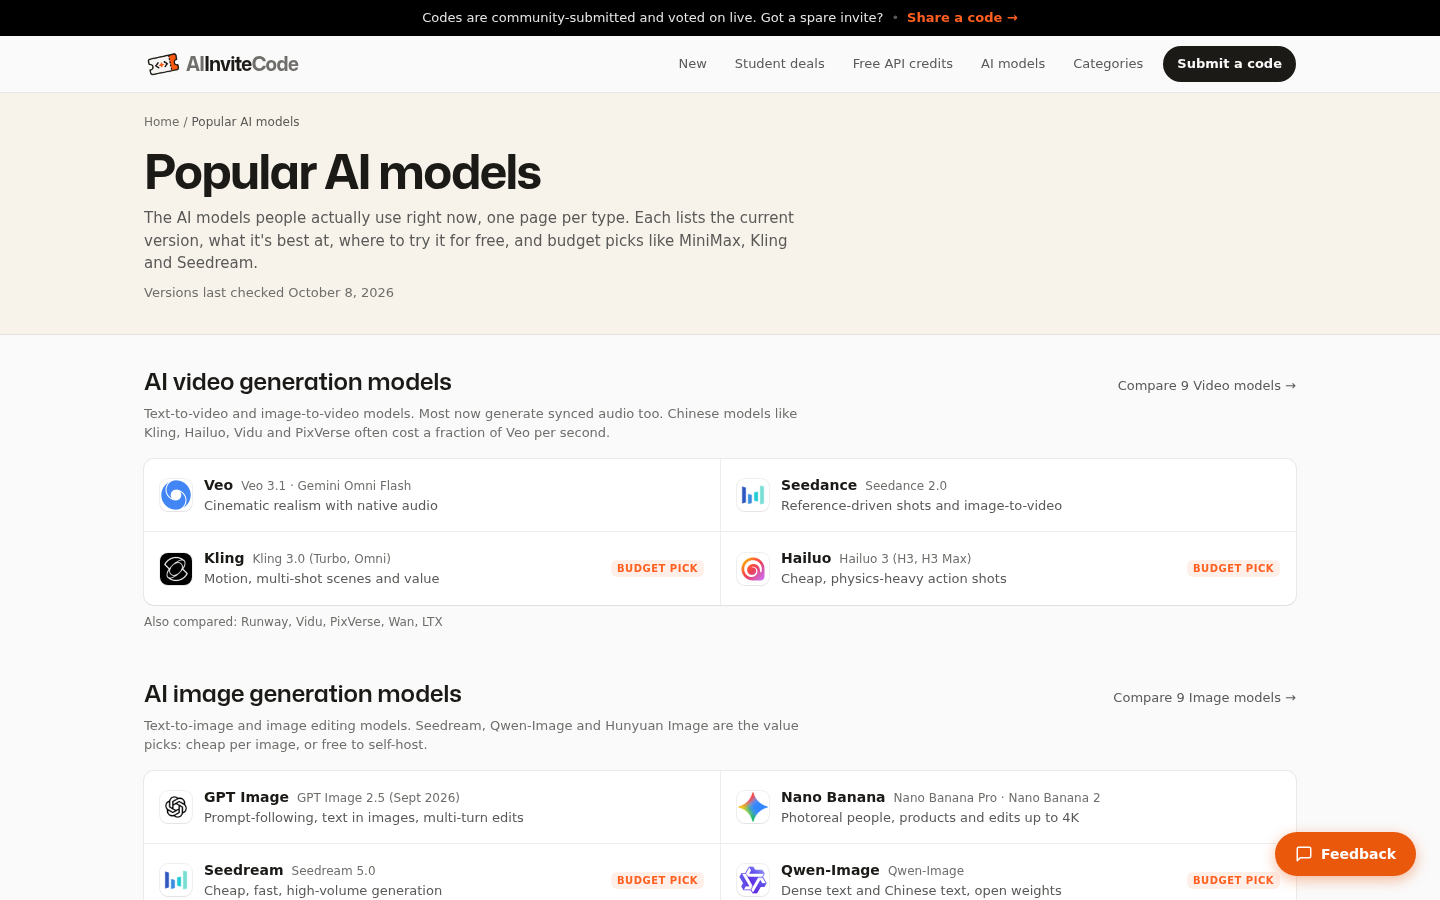Click the AIInviteCode ticket logo icon
Viewport: 1440px width, 900px height.
(163, 64)
